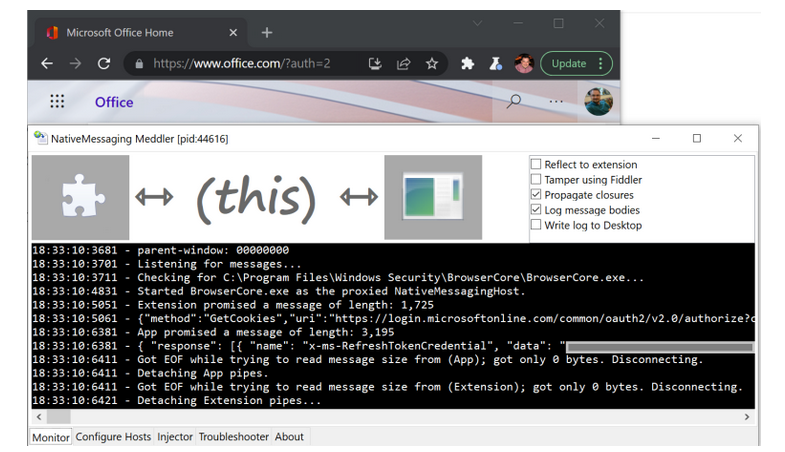The width and height of the screenshot is (785, 452).
Task: Enable Write log to Desktop
Action: (536, 225)
